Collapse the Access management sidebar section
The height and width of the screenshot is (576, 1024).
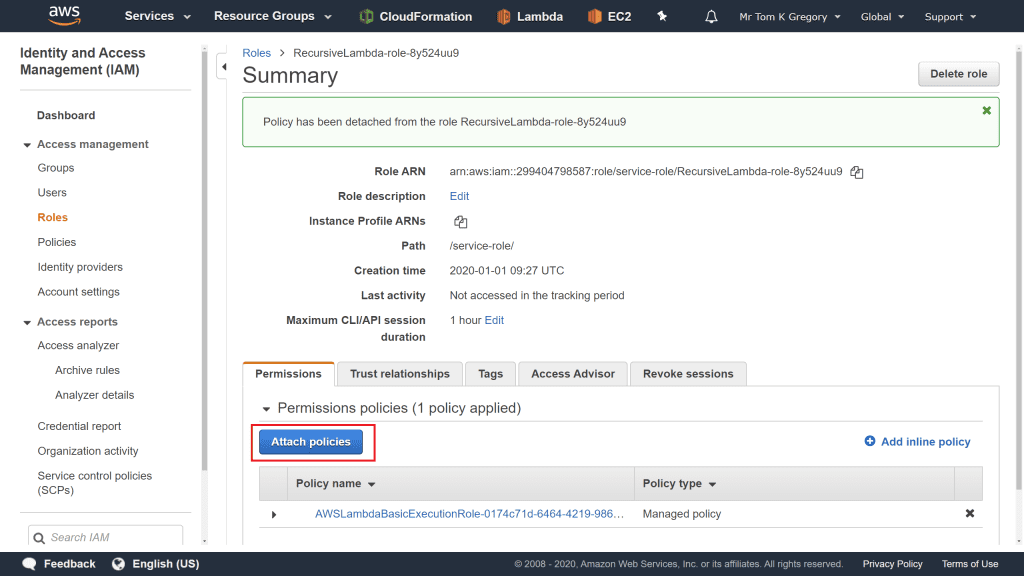27,145
